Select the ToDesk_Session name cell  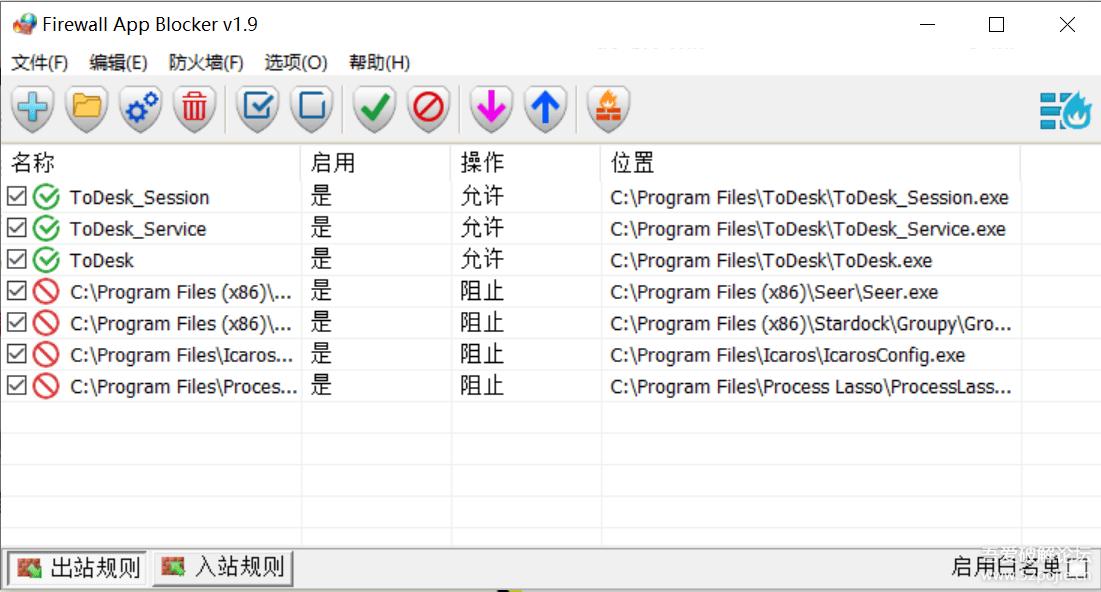139,197
